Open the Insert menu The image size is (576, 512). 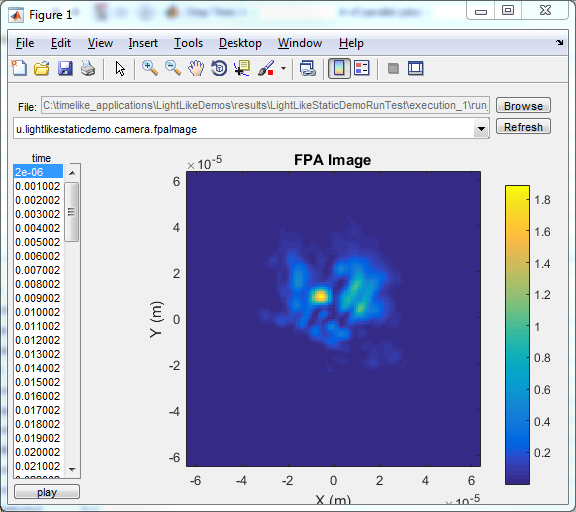(143, 43)
